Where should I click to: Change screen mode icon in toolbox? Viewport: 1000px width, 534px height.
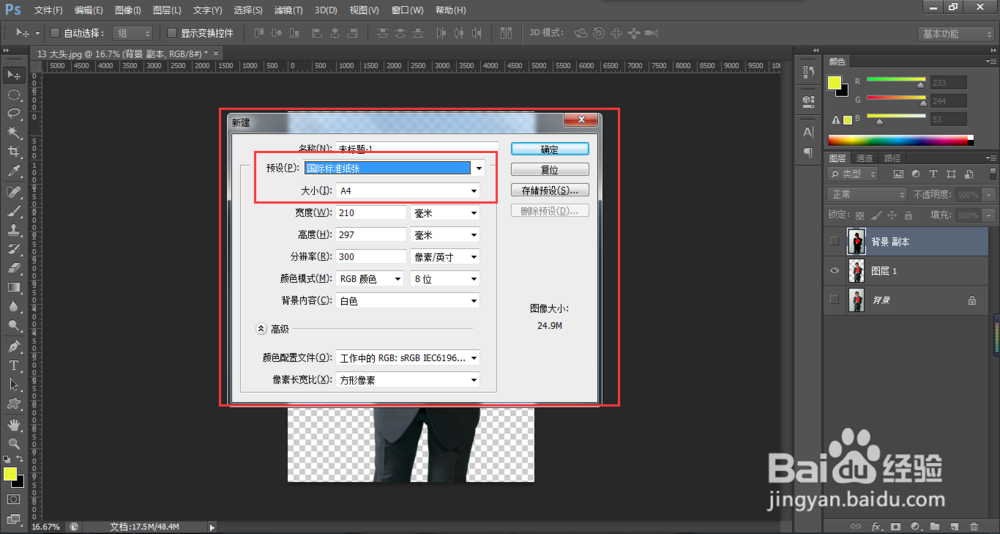point(13,518)
